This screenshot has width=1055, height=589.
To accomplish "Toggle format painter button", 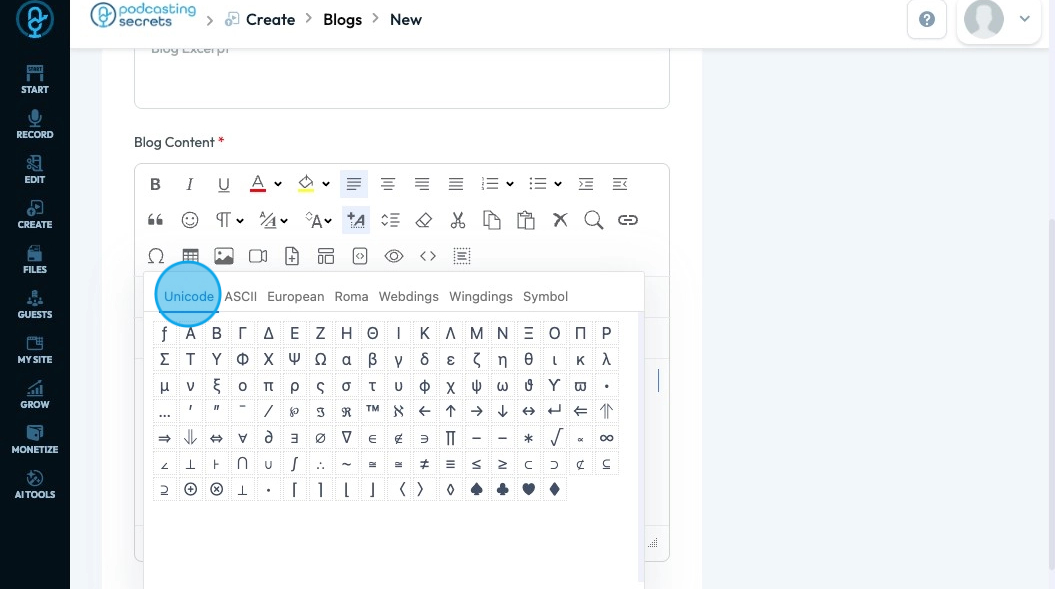I will tap(356, 220).
